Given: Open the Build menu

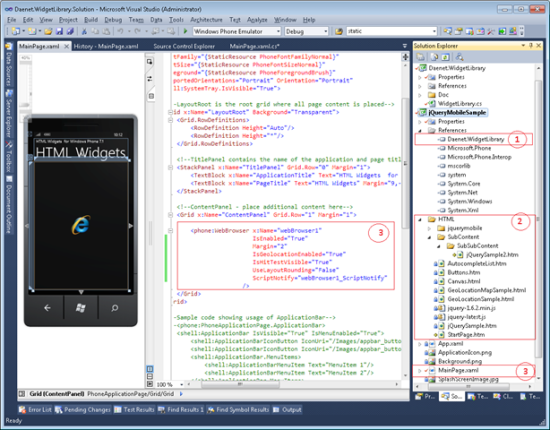Looking at the screenshot, I should (x=91, y=20).
